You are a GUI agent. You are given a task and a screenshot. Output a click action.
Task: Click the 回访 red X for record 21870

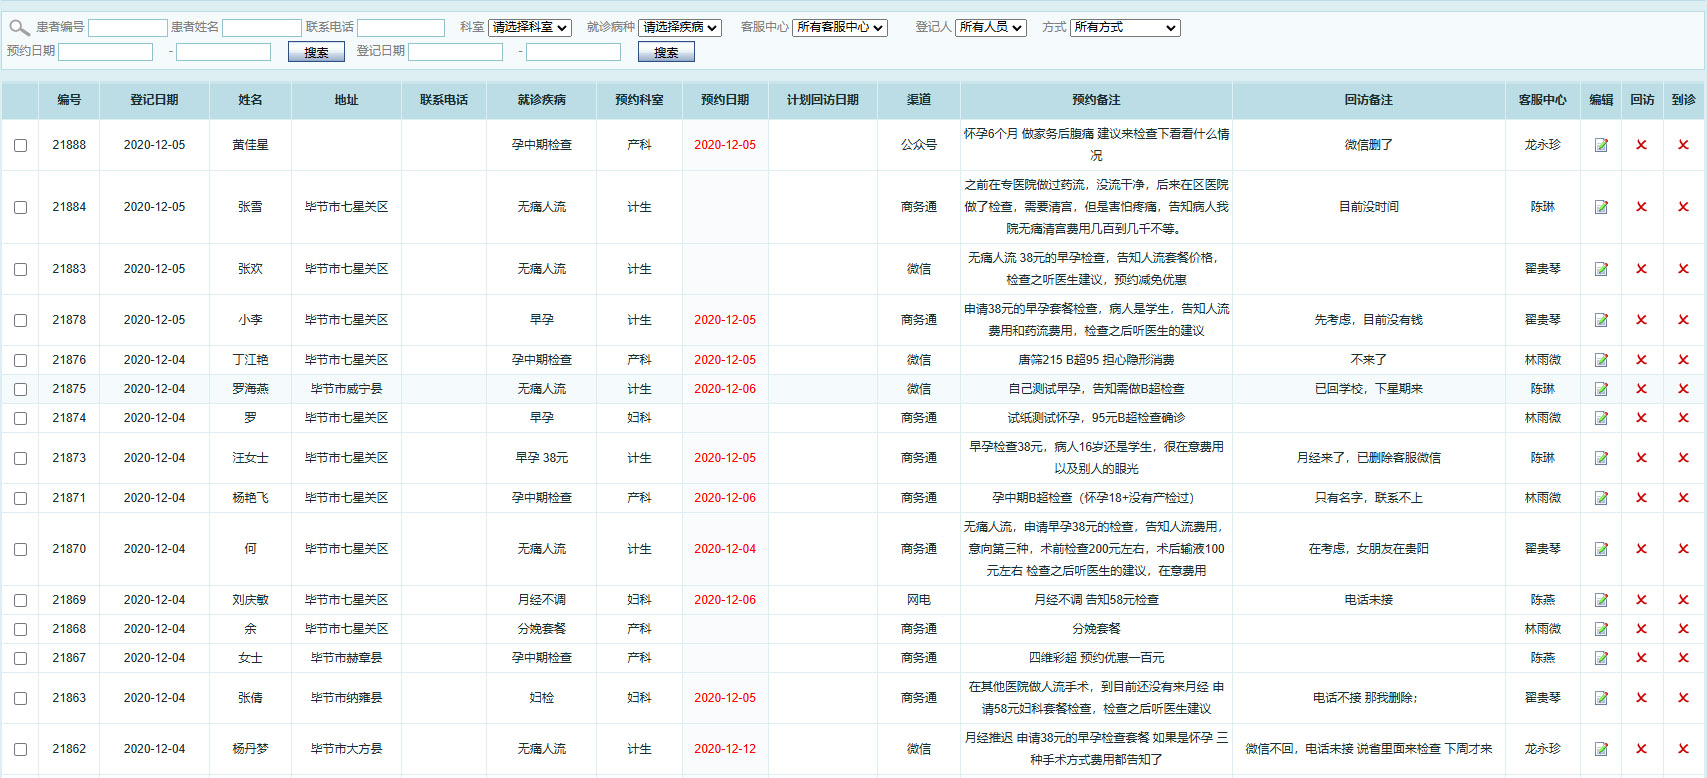coord(1641,549)
